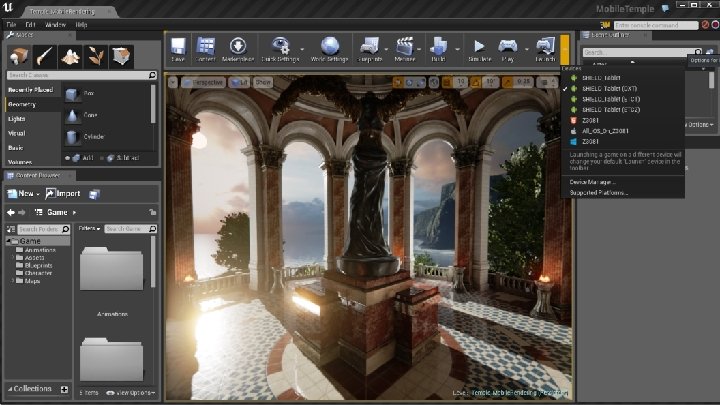The height and width of the screenshot is (405, 720).
Task: Click the Search Classes input field
Action: point(82,75)
